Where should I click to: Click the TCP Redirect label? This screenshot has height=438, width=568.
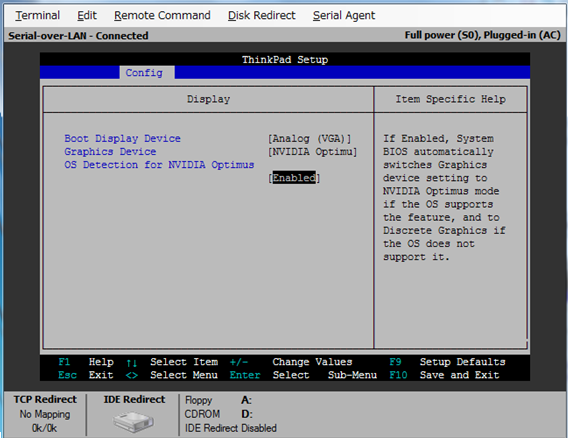[45, 399]
